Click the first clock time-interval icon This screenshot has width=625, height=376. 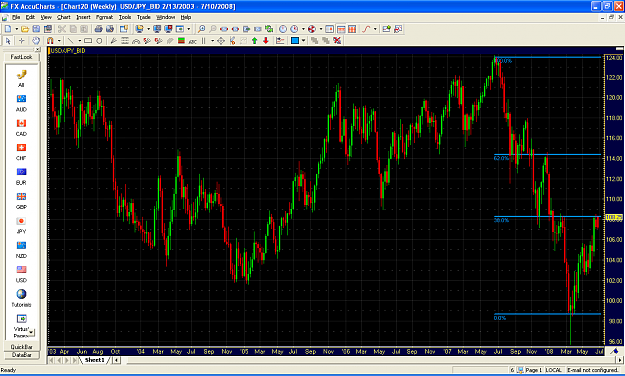(283, 29)
